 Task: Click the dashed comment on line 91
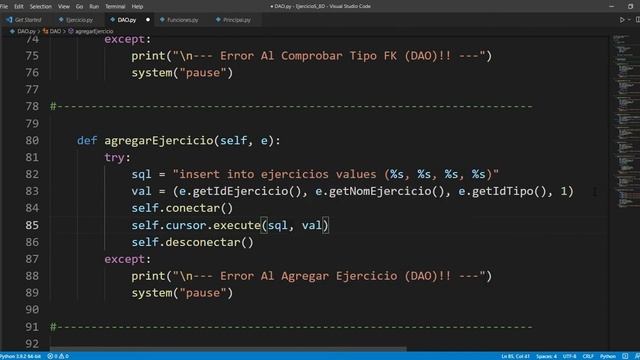[x=291, y=327]
